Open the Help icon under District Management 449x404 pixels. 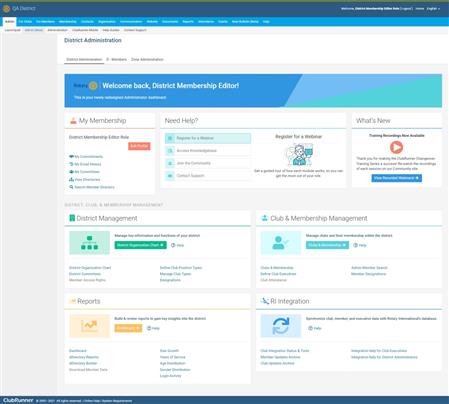tap(177, 245)
